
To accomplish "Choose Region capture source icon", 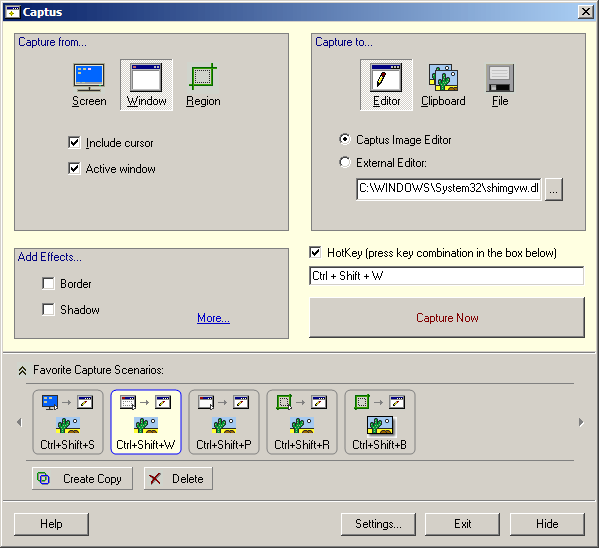I will click(203, 85).
